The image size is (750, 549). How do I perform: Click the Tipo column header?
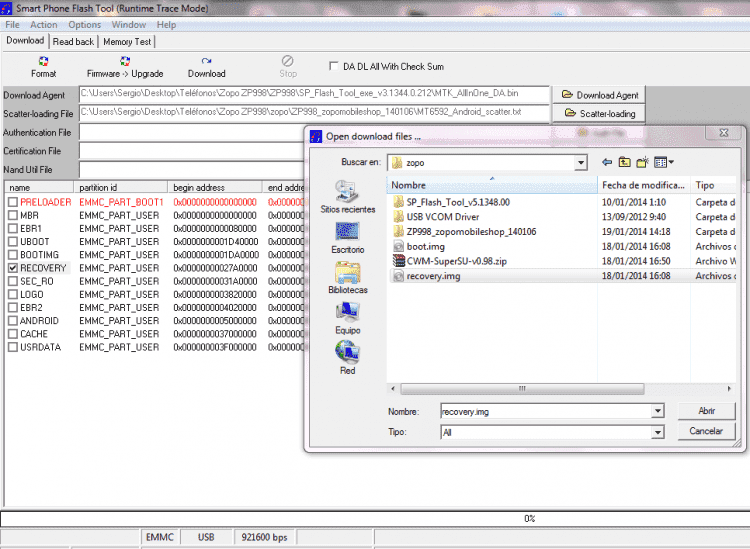click(713, 185)
